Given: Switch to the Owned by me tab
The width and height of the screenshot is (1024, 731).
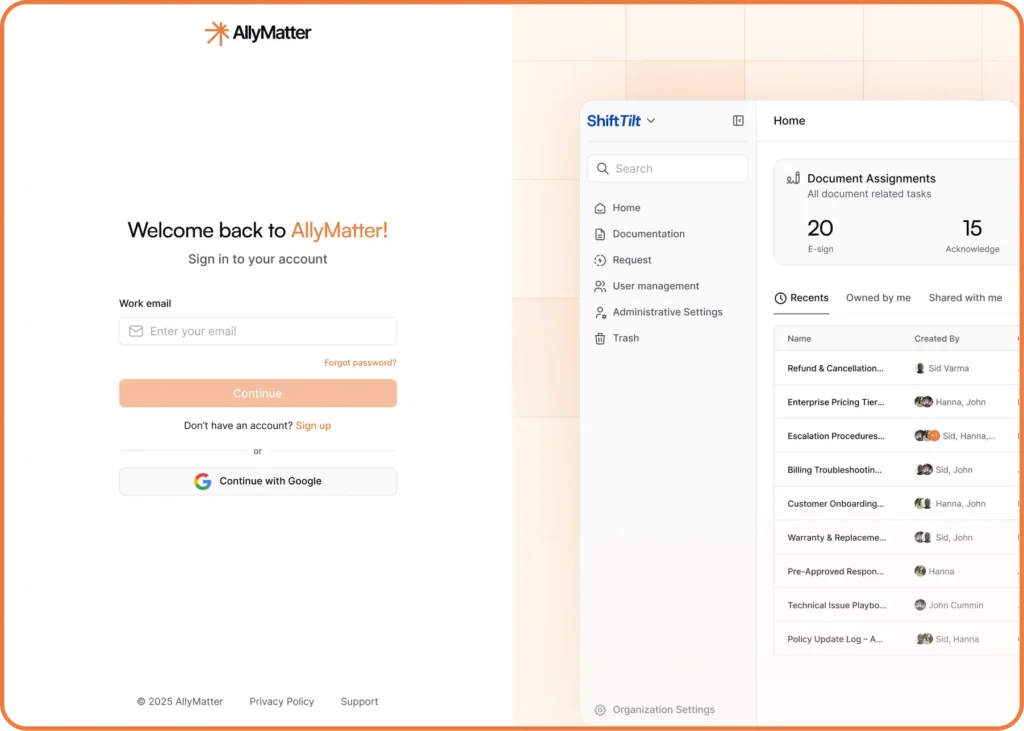Looking at the screenshot, I should pyautogui.click(x=878, y=297).
